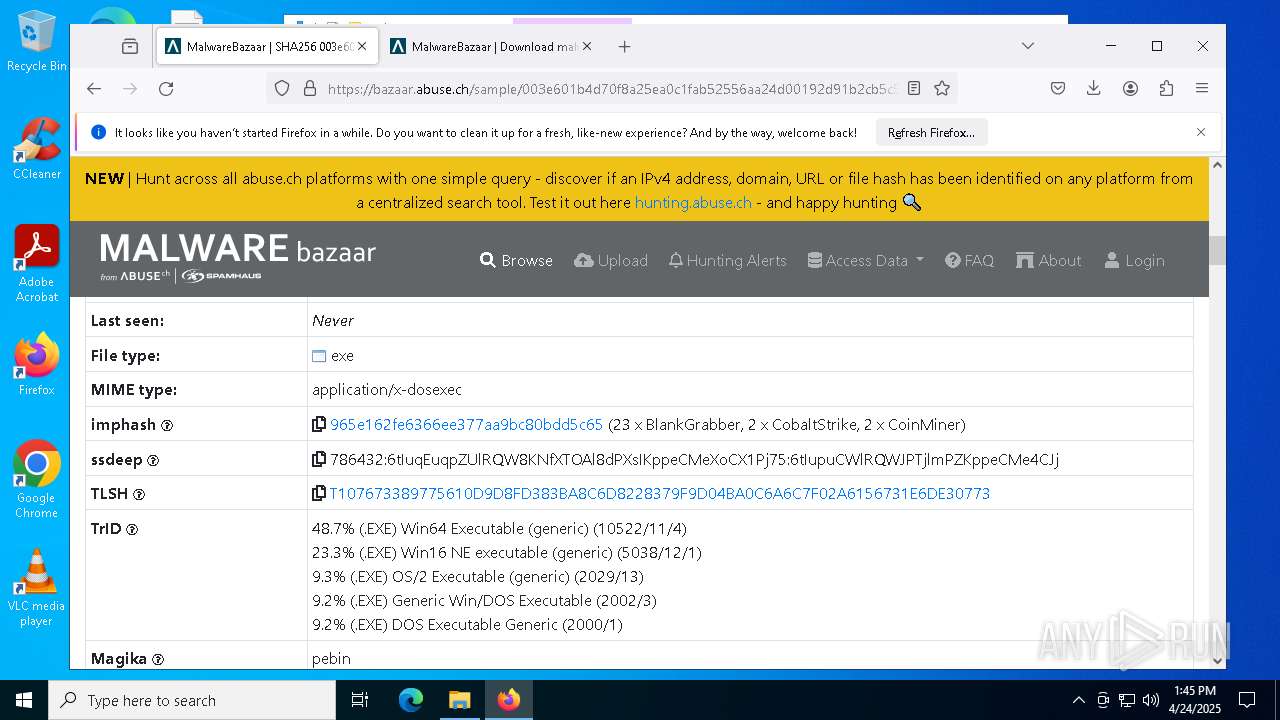Click the address bar URL field
This screenshot has height=720, width=1280.
click(610, 88)
